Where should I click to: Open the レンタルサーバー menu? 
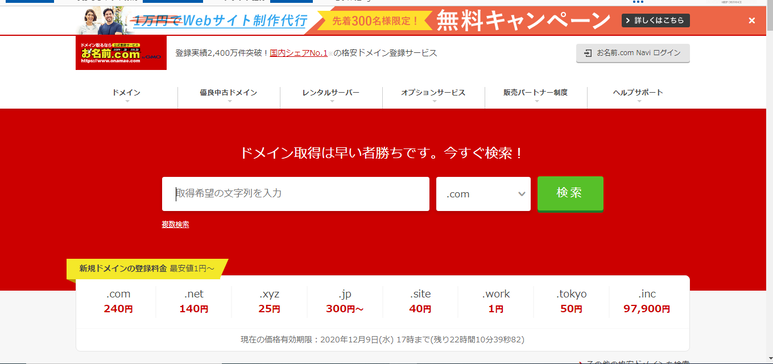pyautogui.click(x=331, y=93)
